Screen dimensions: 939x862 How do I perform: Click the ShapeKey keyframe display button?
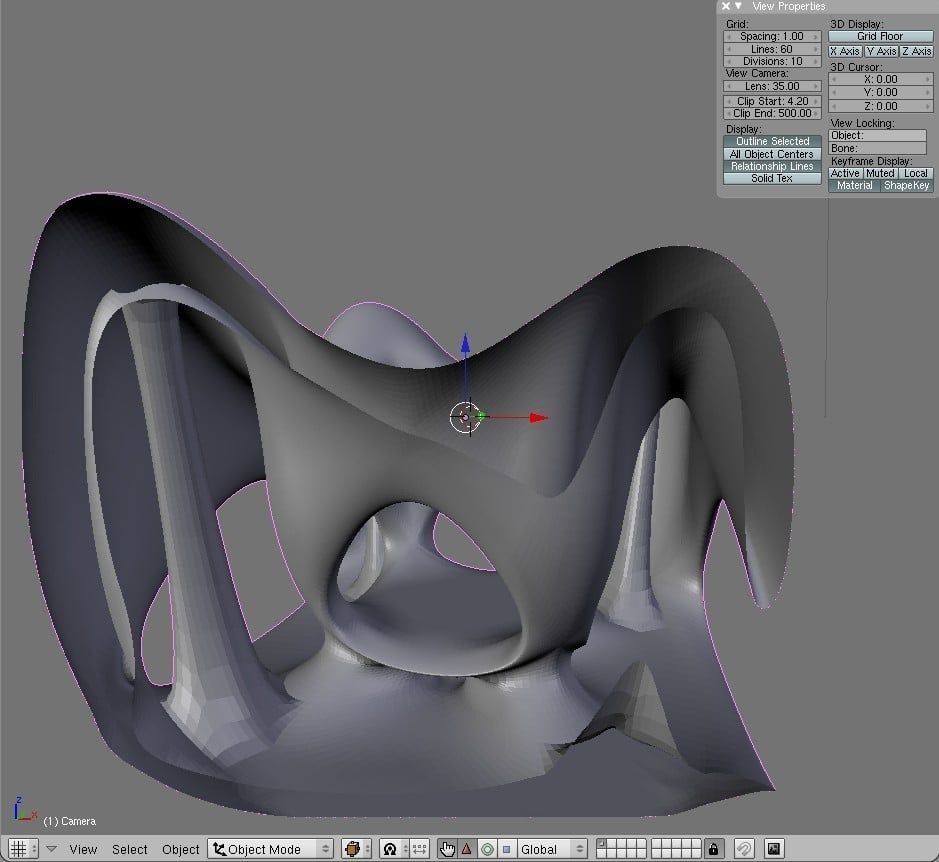(x=906, y=185)
